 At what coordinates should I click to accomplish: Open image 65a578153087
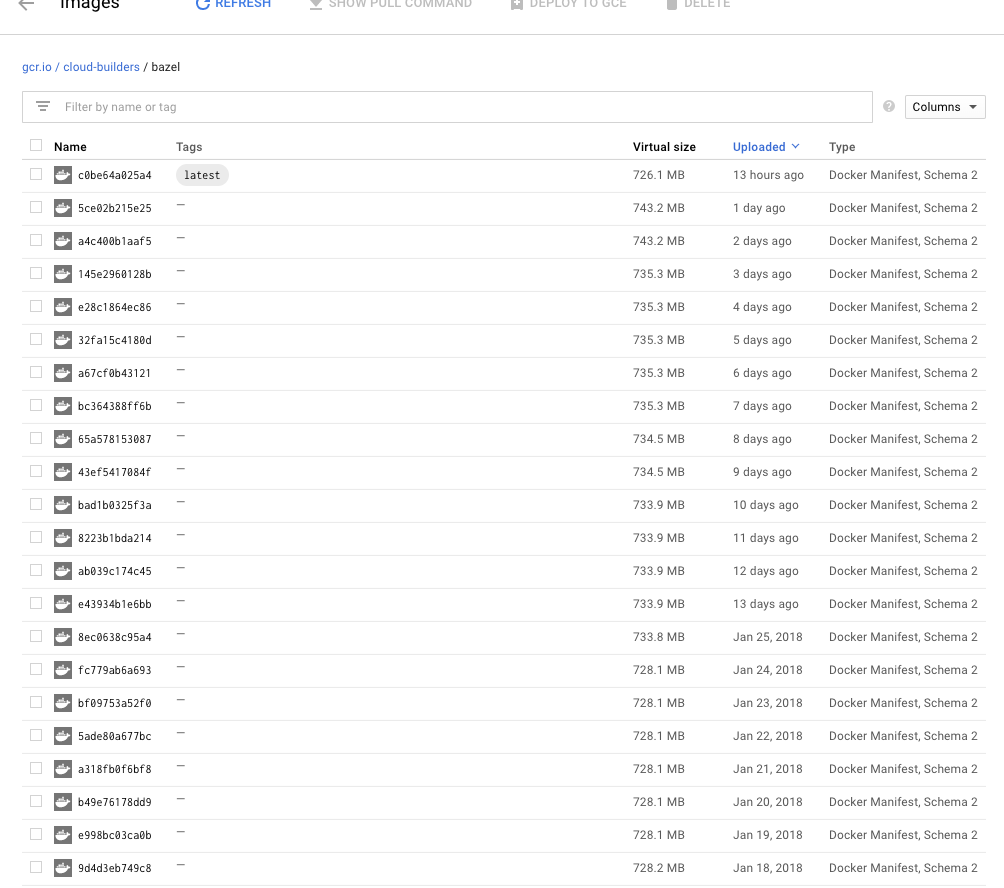coord(115,439)
